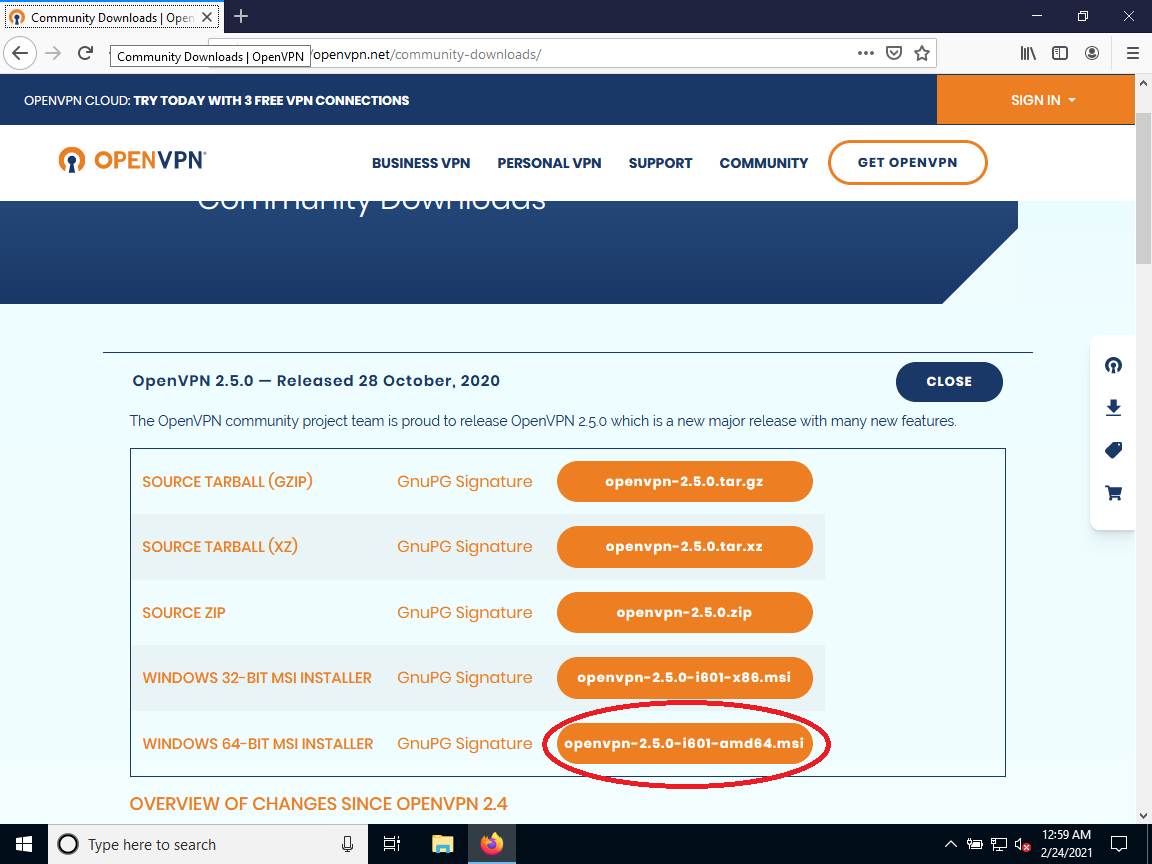Open File Explorer from the taskbar
Screen dimensions: 1152x864
[x=442, y=844]
